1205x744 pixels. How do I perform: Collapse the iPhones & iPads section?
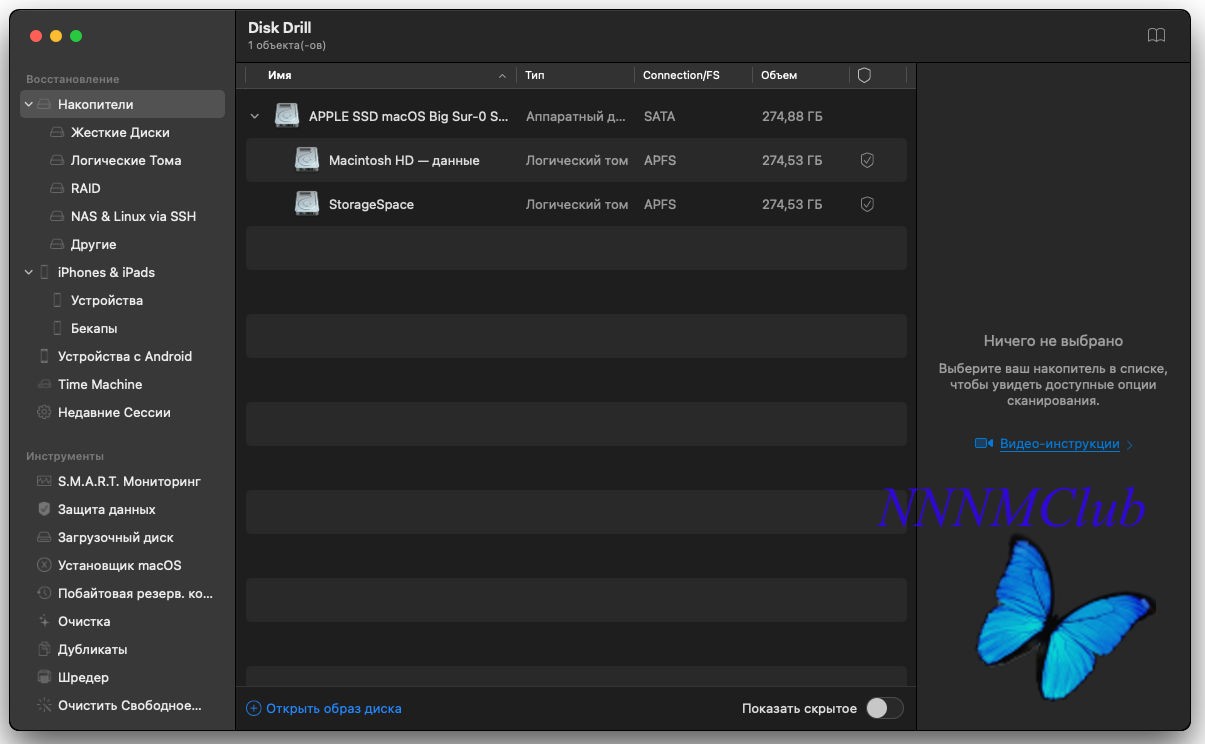(x=29, y=272)
